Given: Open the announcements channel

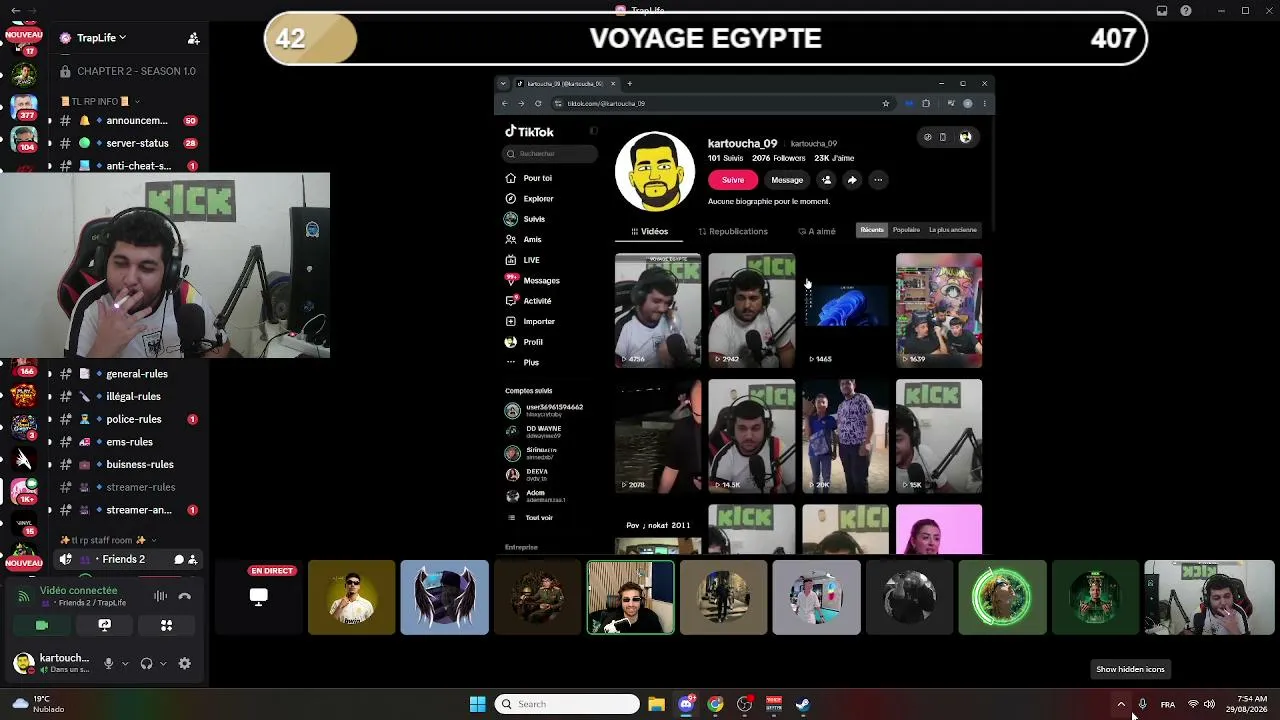Looking at the screenshot, I should pos(127,121).
